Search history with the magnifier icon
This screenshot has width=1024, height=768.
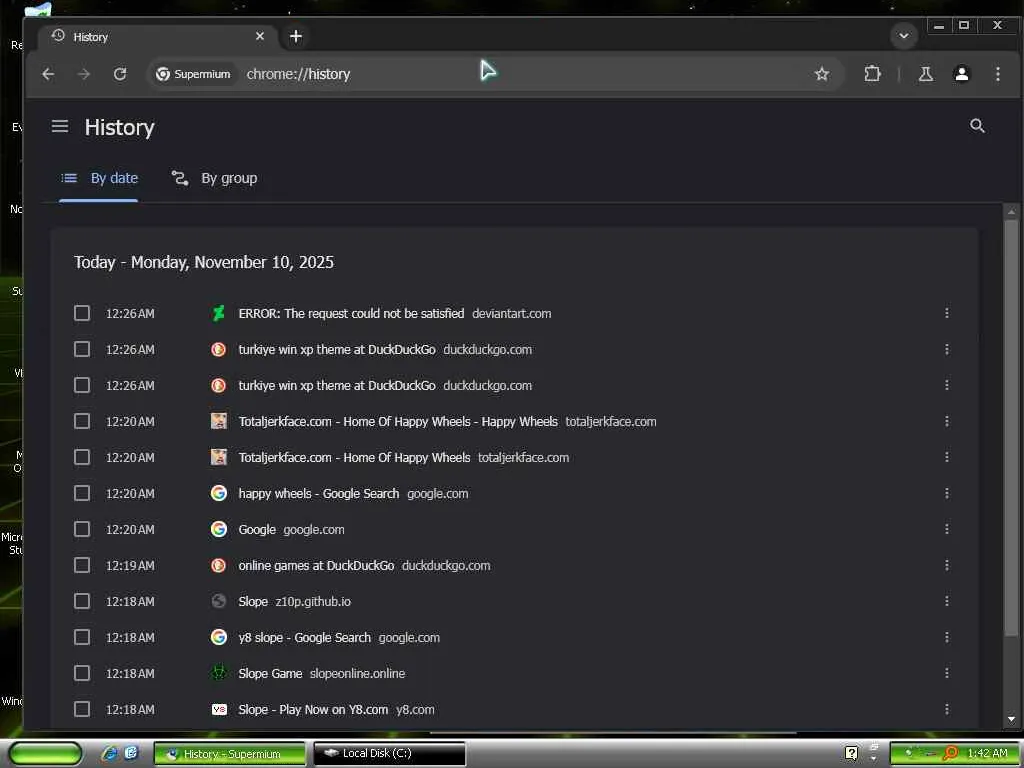[x=977, y=125]
